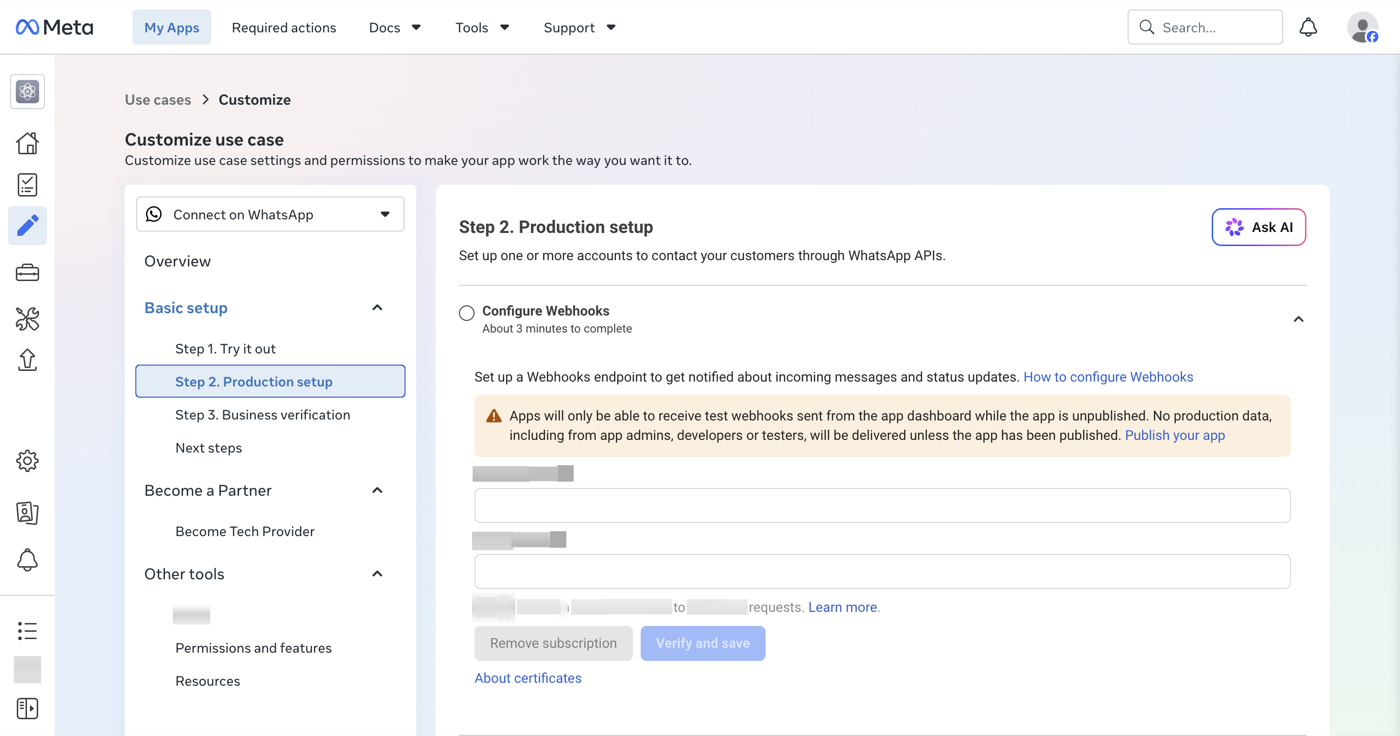Collapse the Basic setup section chevron
This screenshot has width=1400, height=736.
pyautogui.click(x=377, y=308)
